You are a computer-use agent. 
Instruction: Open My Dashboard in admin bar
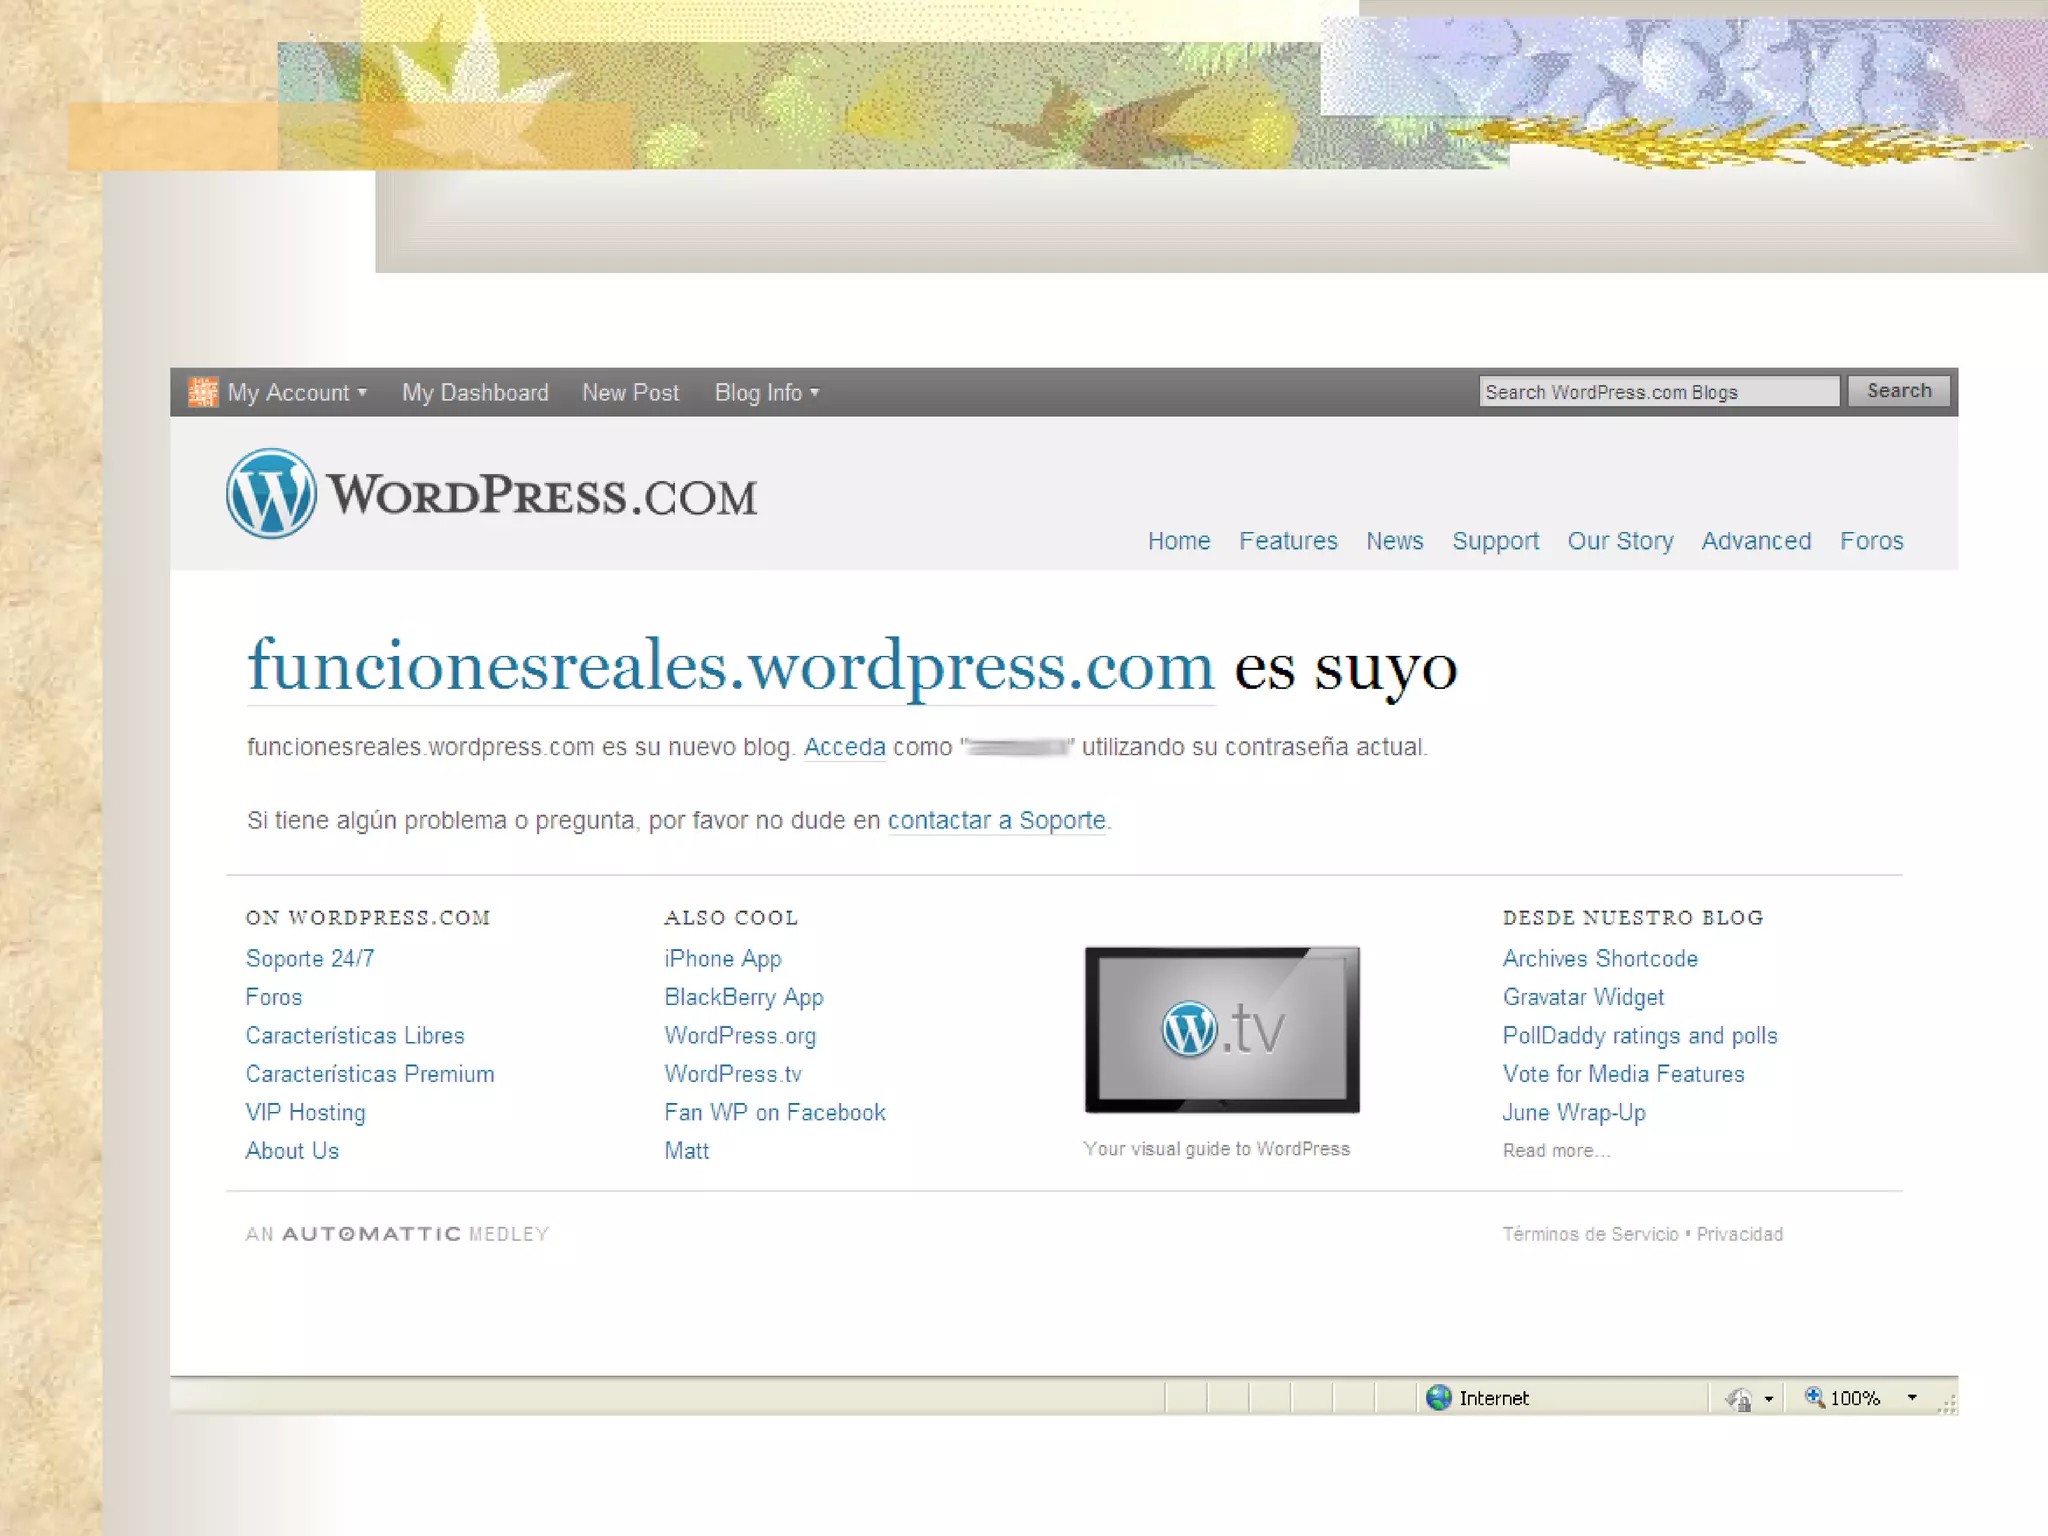(x=475, y=393)
